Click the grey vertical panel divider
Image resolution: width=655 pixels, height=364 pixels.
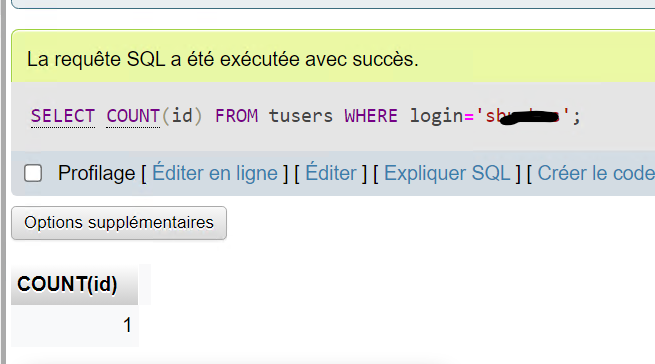pyautogui.click(x=4, y=182)
